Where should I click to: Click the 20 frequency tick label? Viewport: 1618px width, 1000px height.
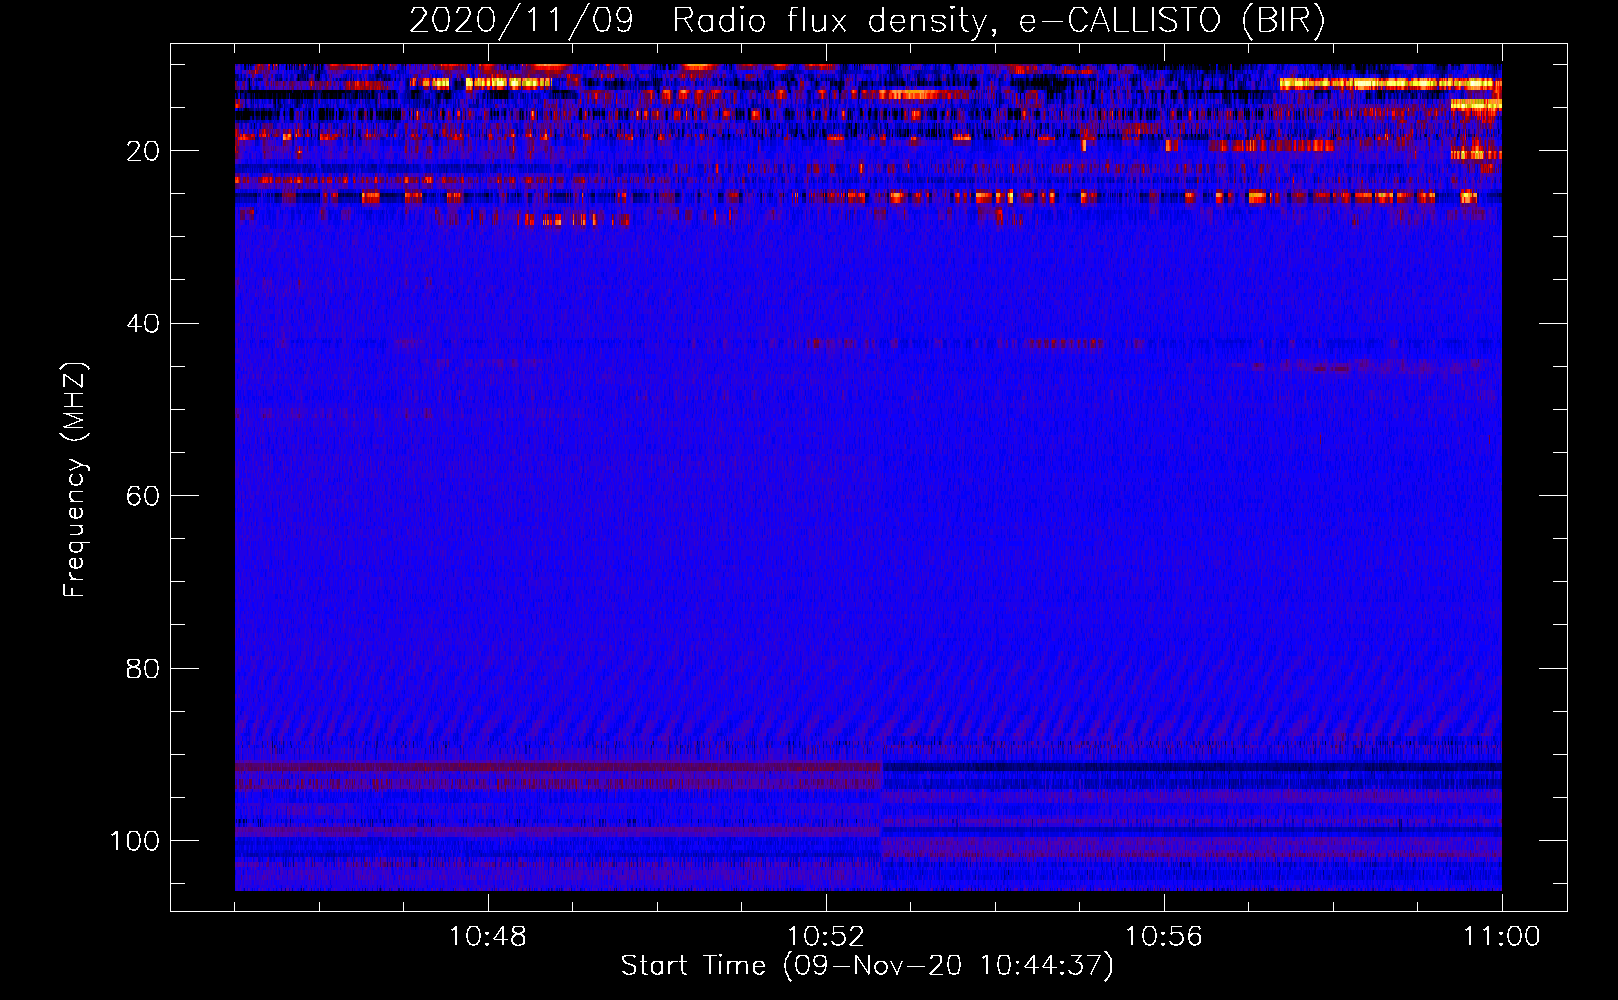tap(144, 151)
